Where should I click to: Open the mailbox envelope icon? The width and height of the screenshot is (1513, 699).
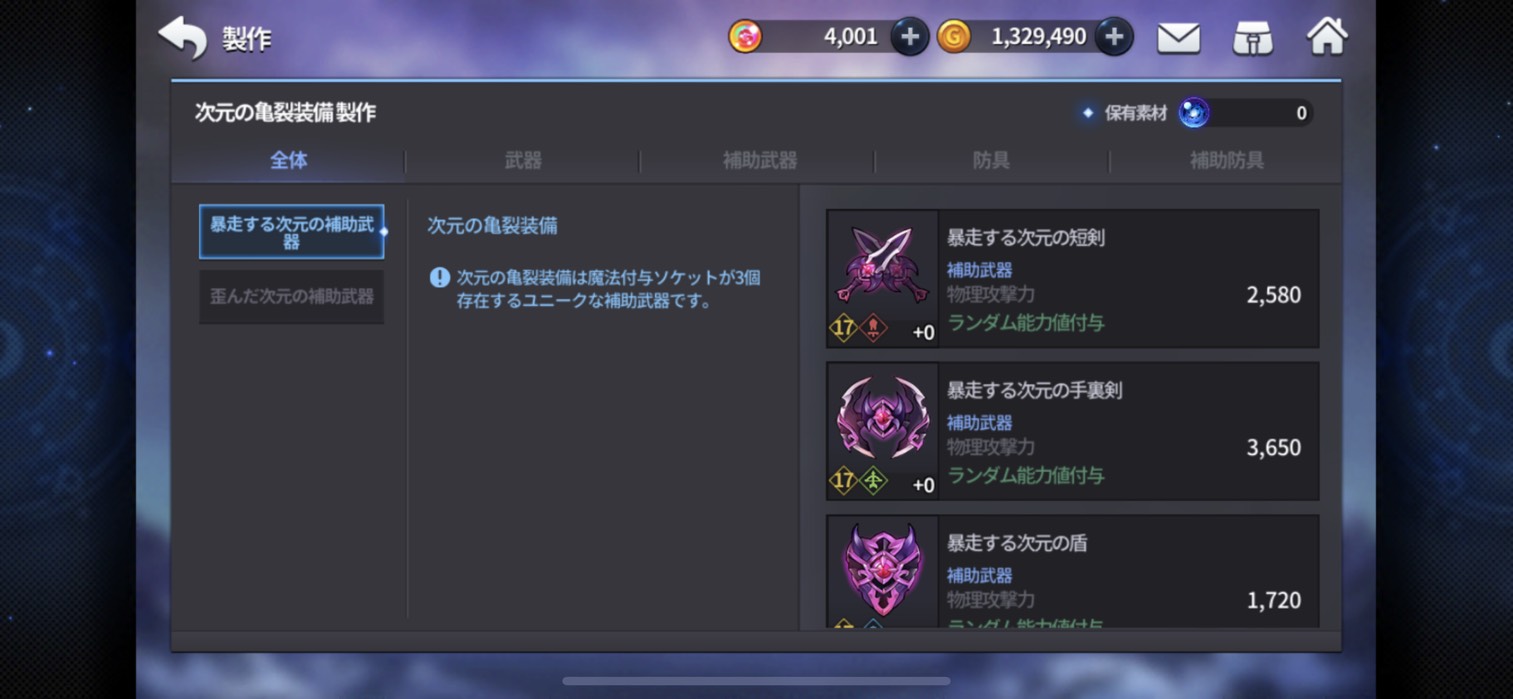(x=1179, y=38)
